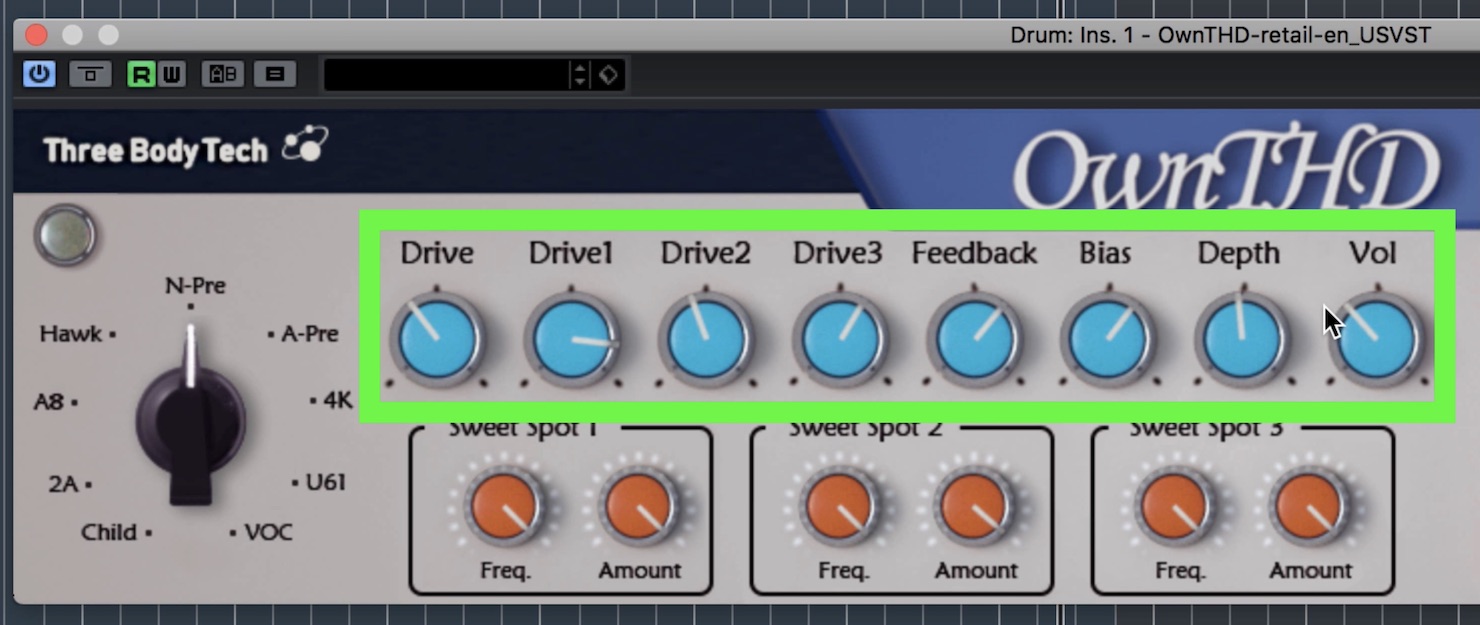
Task: Select the Child model position
Action: click(x=109, y=532)
